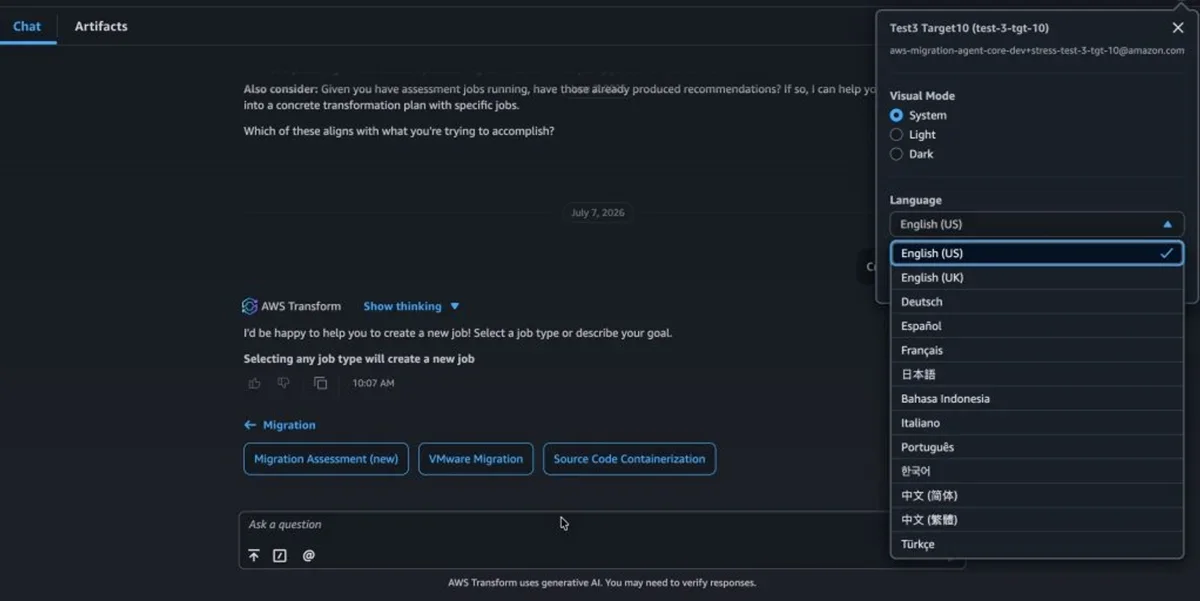Click VMware Migration button
Image resolution: width=1200 pixels, height=601 pixels.
click(476, 459)
